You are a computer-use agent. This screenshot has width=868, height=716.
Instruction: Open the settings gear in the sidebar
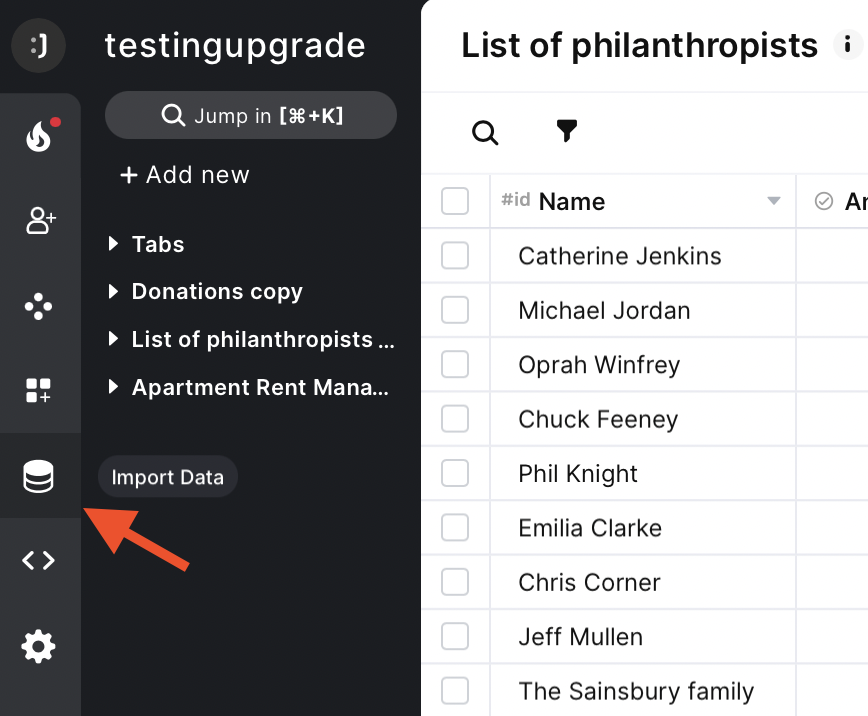39,646
